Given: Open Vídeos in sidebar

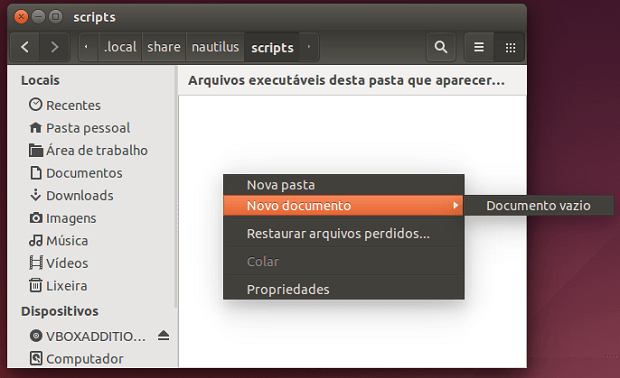Looking at the screenshot, I should (x=67, y=263).
